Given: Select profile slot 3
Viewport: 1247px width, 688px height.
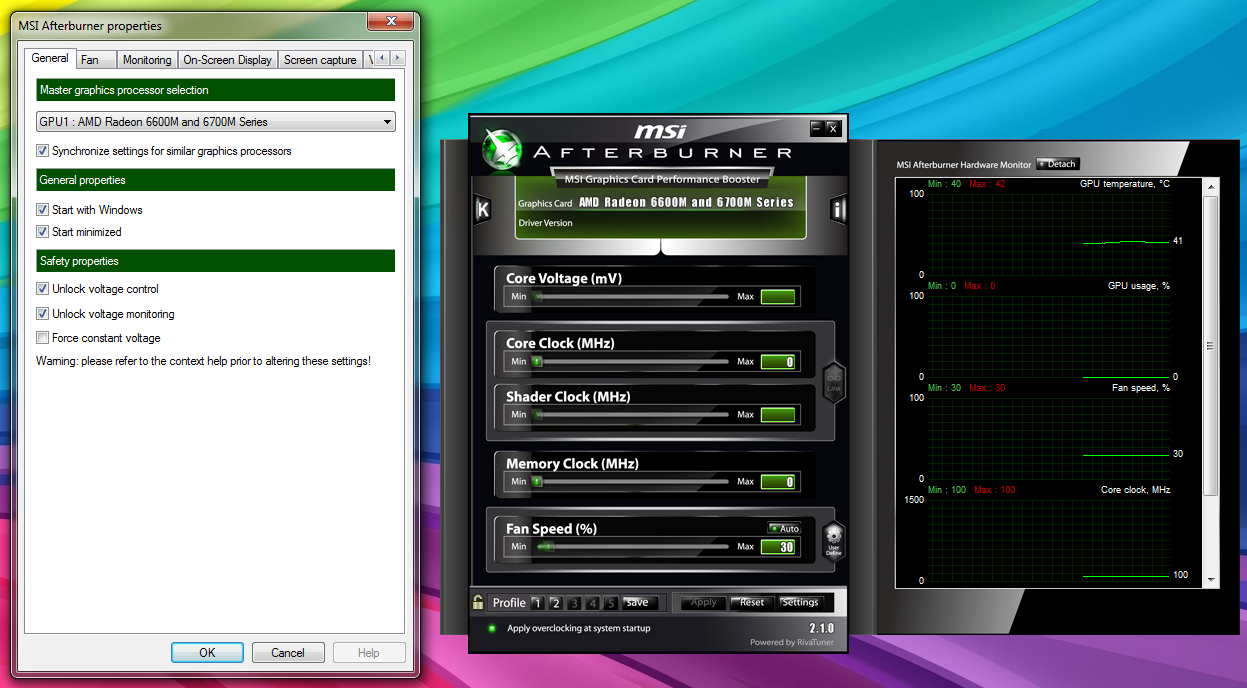Looking at the screenshot, I should point(574,603).
